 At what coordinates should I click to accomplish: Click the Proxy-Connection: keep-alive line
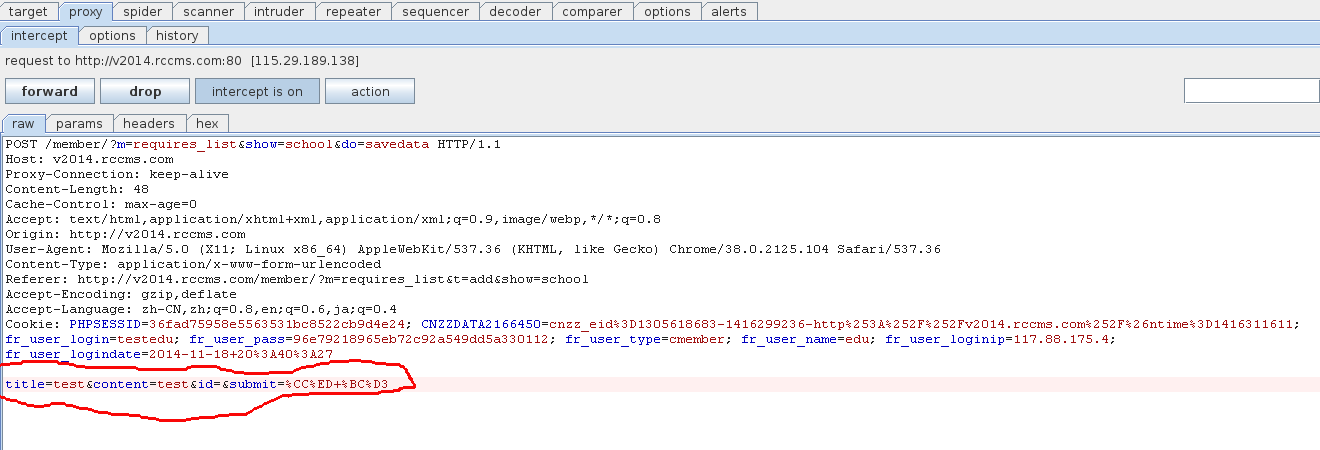point(117,174)
